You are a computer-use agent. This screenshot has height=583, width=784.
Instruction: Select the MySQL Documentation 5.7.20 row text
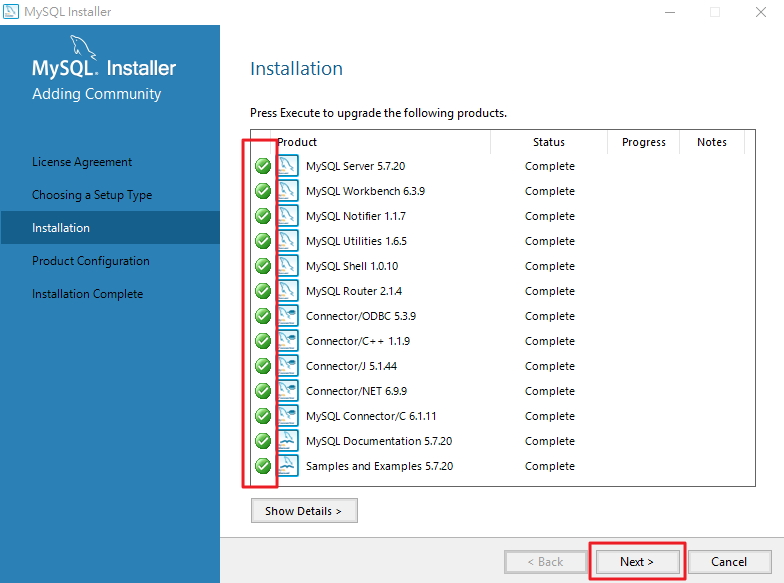(x=379, y=441)
